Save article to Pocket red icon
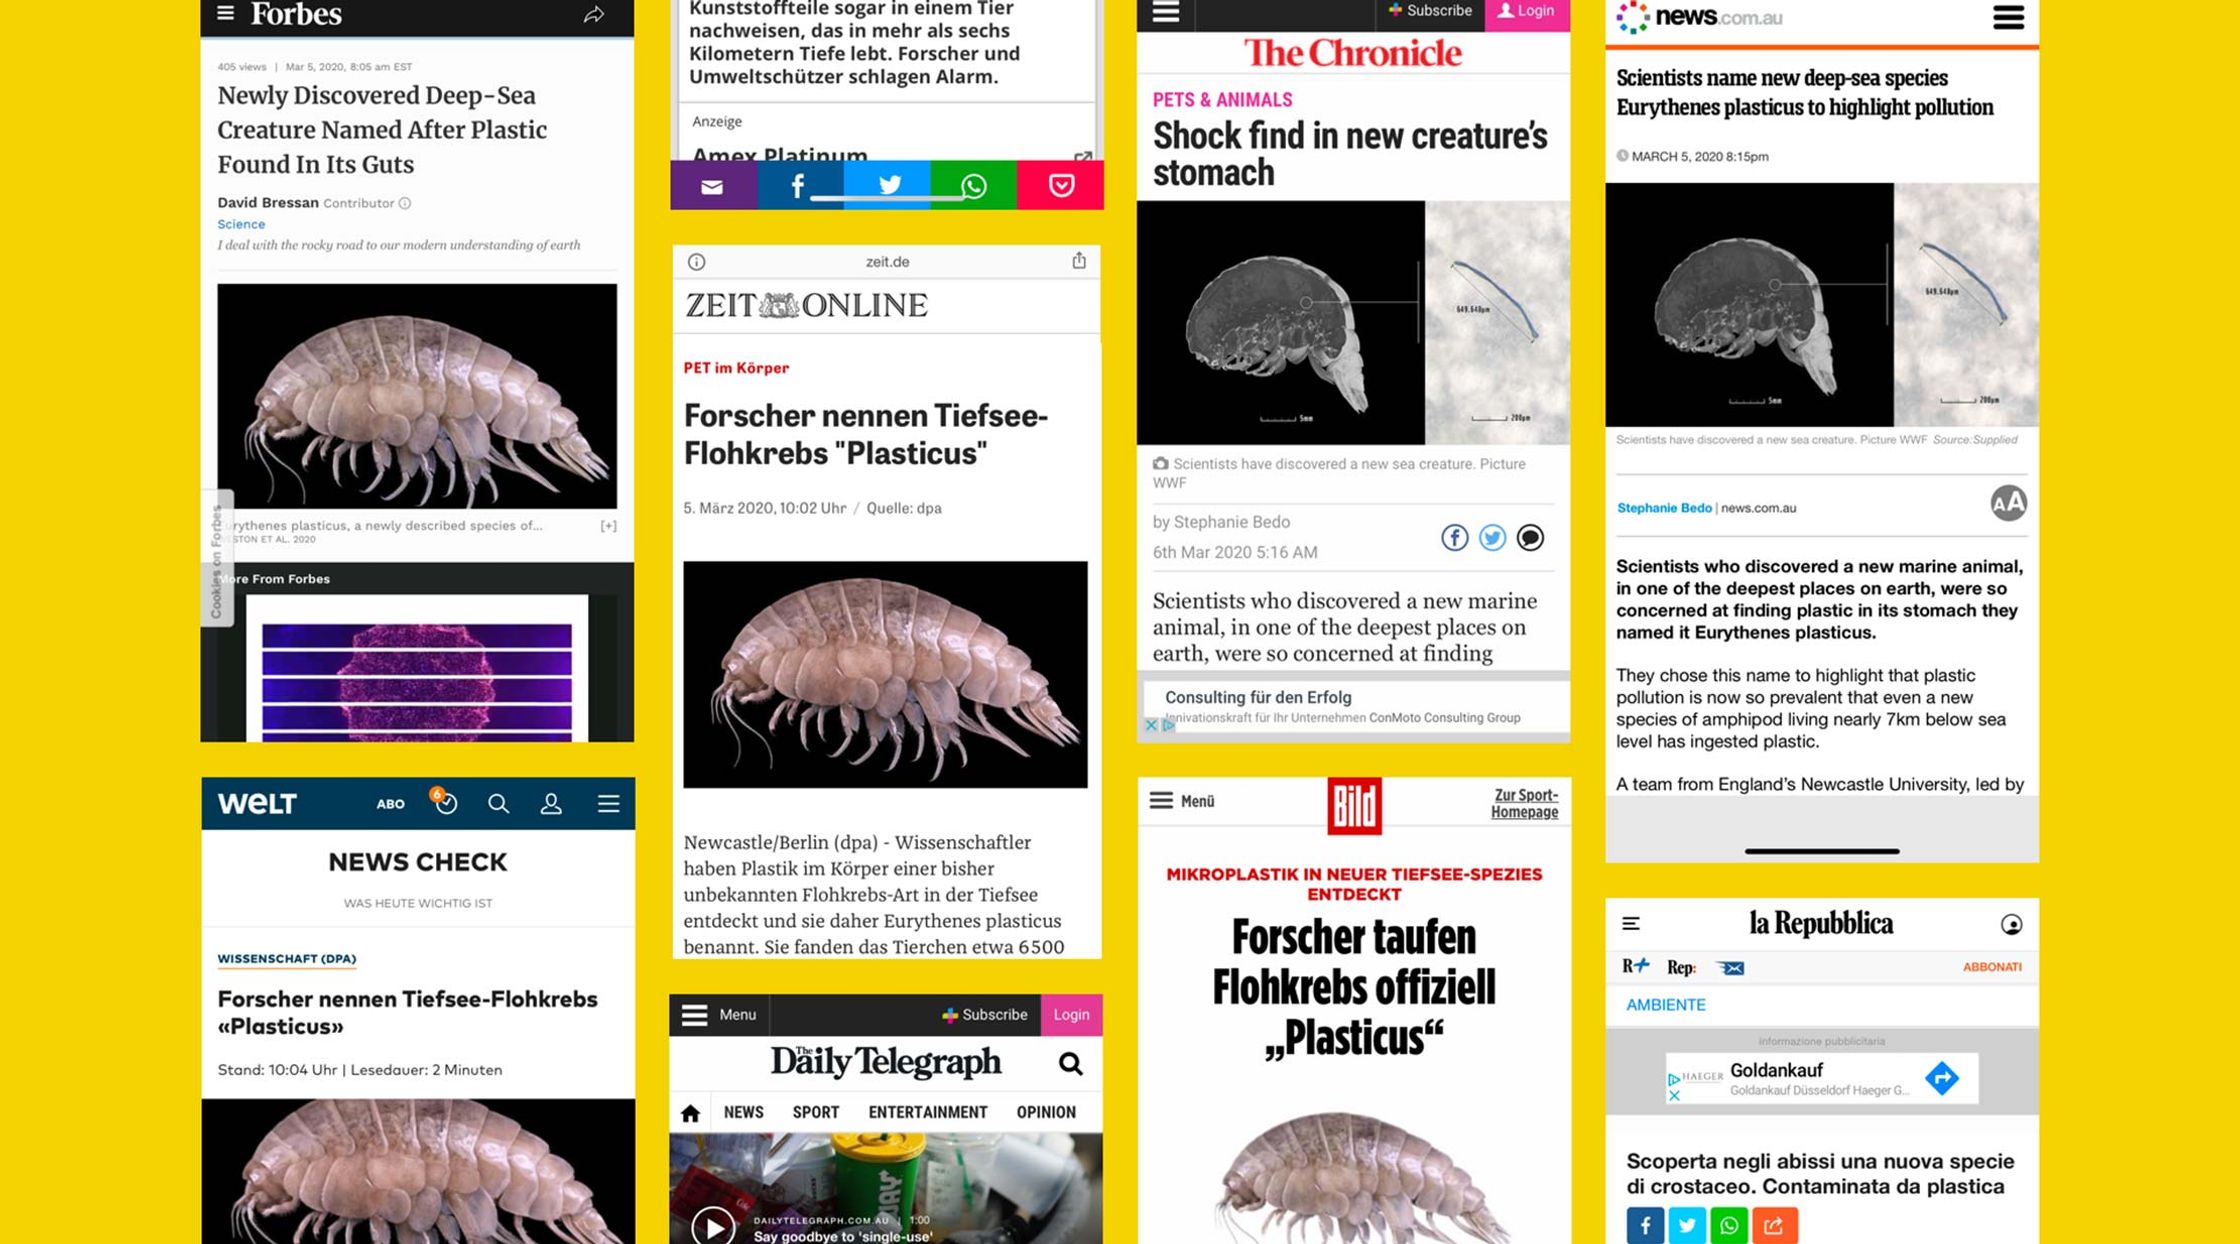 pos(1061,186)
